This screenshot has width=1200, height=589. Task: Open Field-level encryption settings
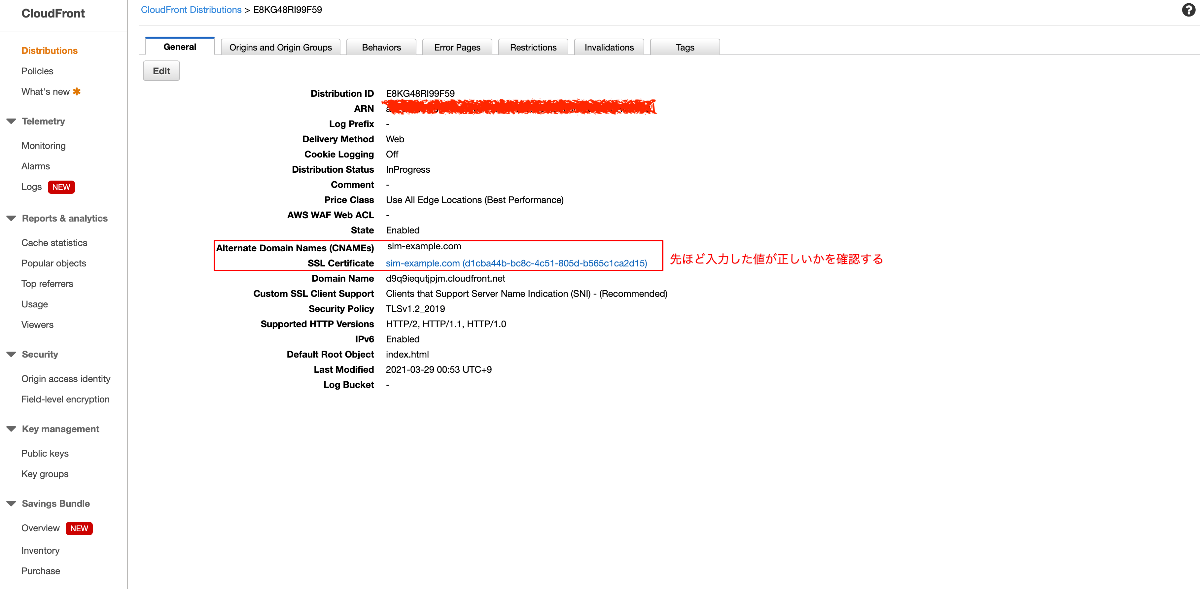(65, 399)
